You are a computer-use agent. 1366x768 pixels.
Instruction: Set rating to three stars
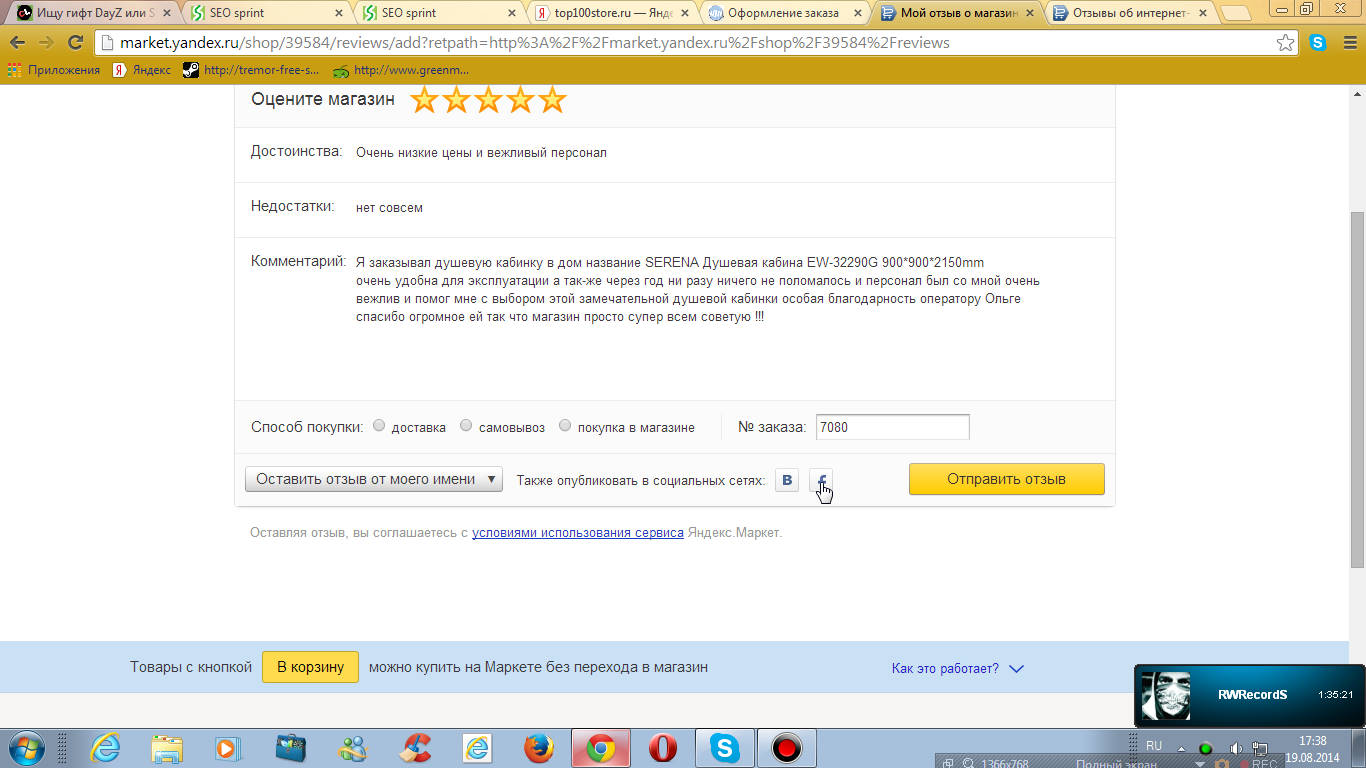488,100
